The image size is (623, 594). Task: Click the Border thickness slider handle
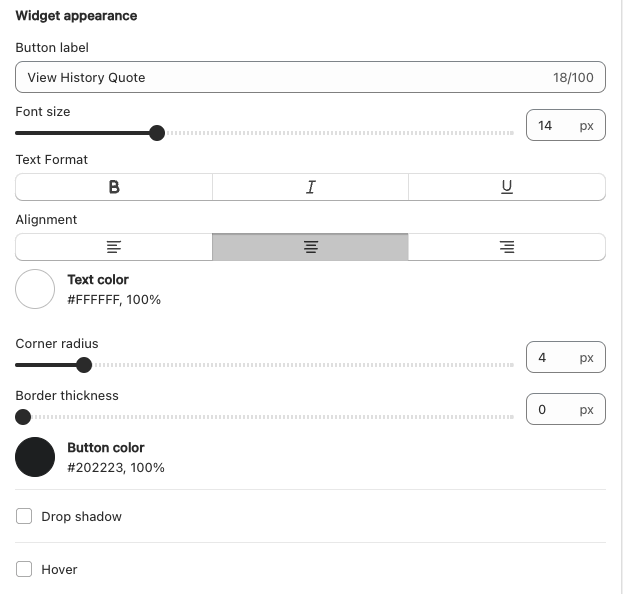click(23, 417)
